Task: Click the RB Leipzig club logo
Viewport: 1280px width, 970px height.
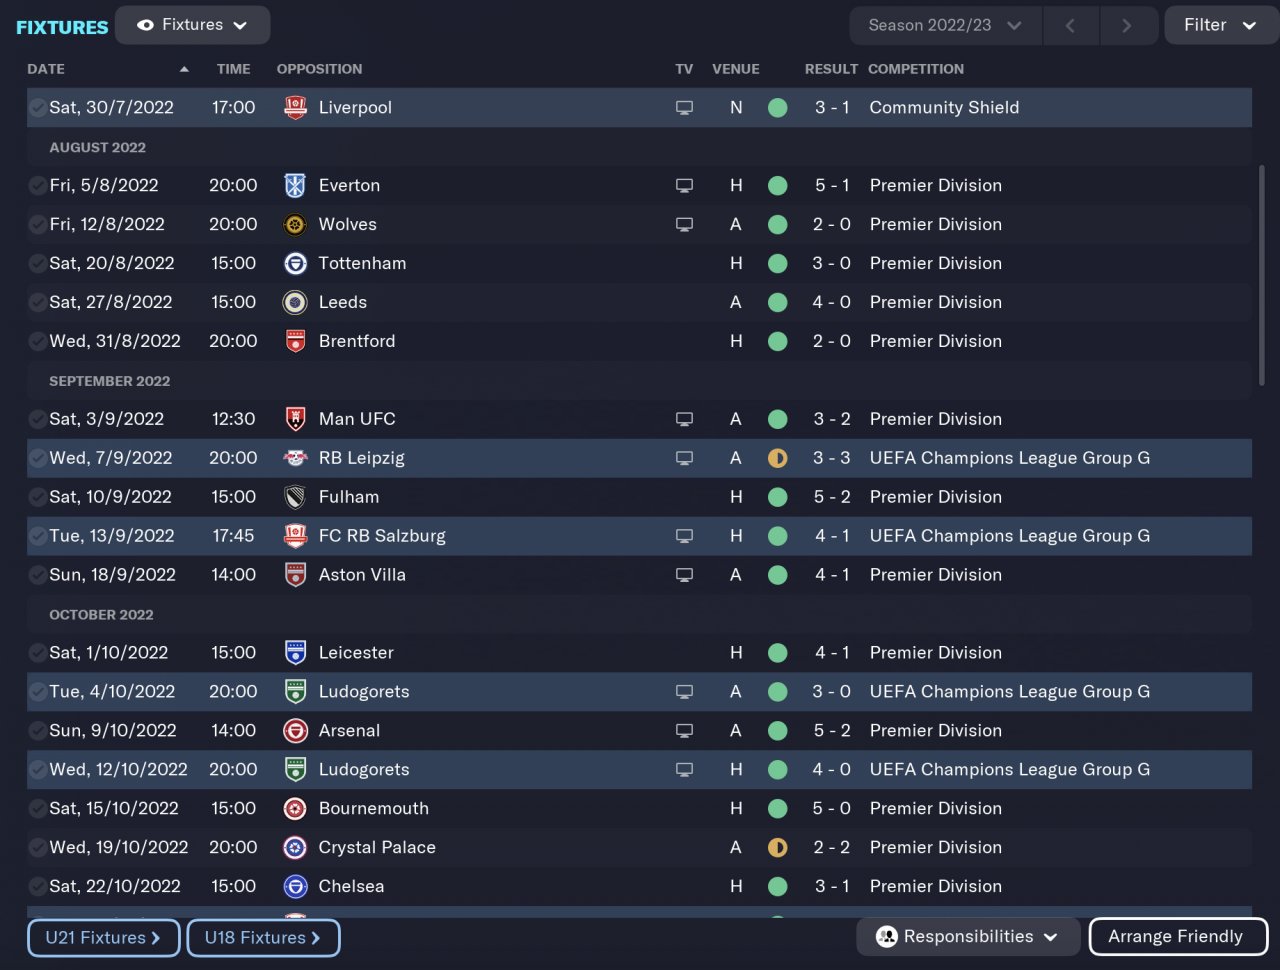Action: tap(295, 458)
